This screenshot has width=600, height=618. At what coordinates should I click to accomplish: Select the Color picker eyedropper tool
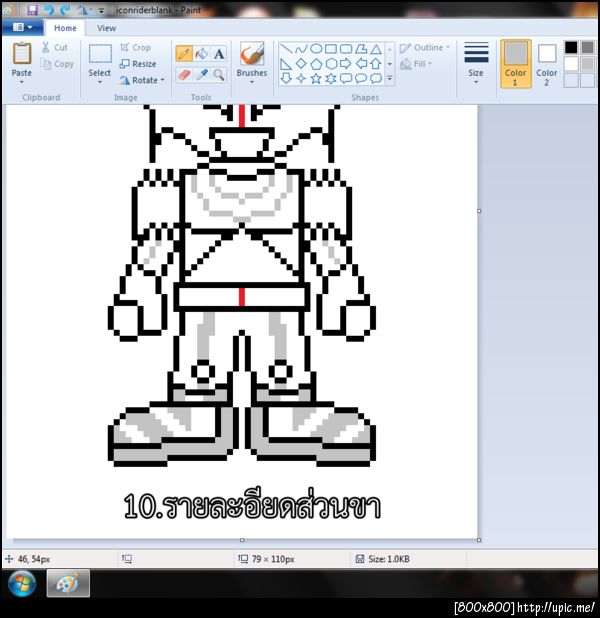[202, 74]
